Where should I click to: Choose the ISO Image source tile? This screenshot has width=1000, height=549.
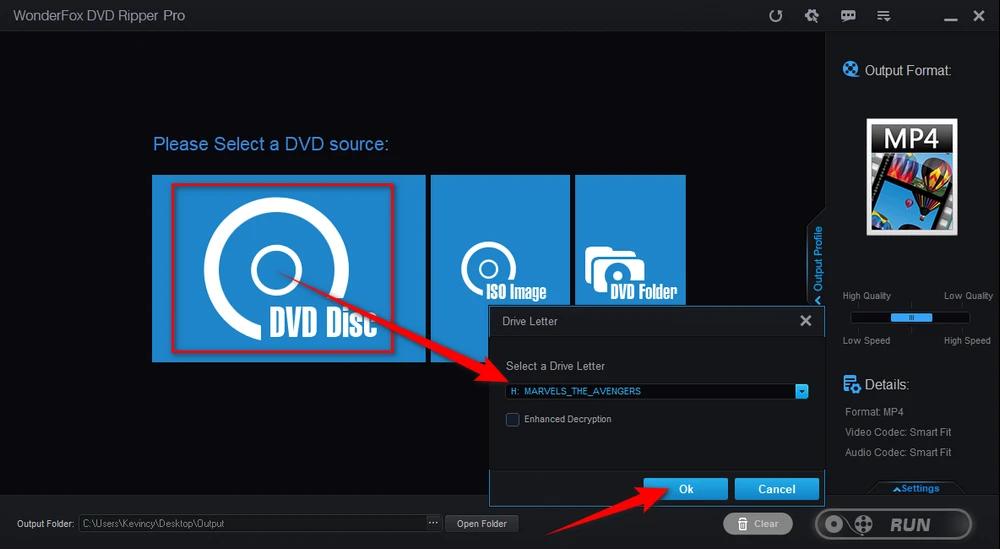click(500, 240)
